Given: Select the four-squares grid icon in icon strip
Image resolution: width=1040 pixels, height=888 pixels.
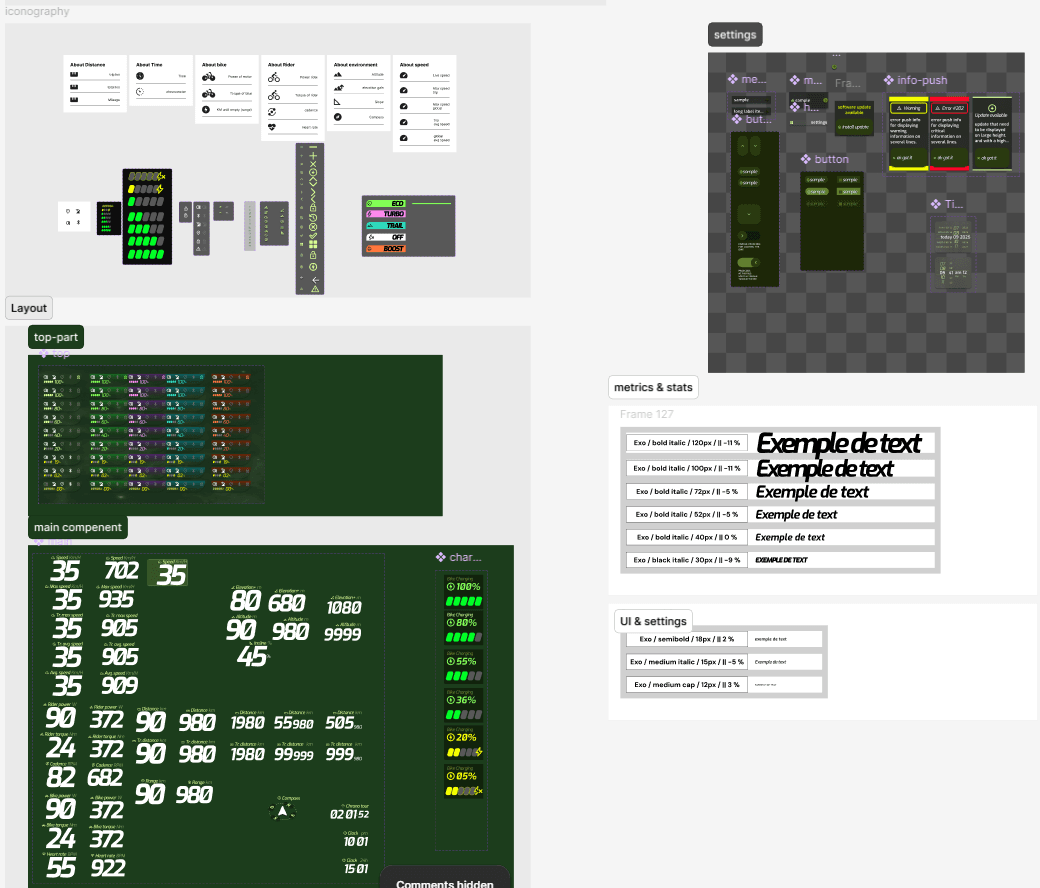Looking at the screenshot, I should (313, 244).
